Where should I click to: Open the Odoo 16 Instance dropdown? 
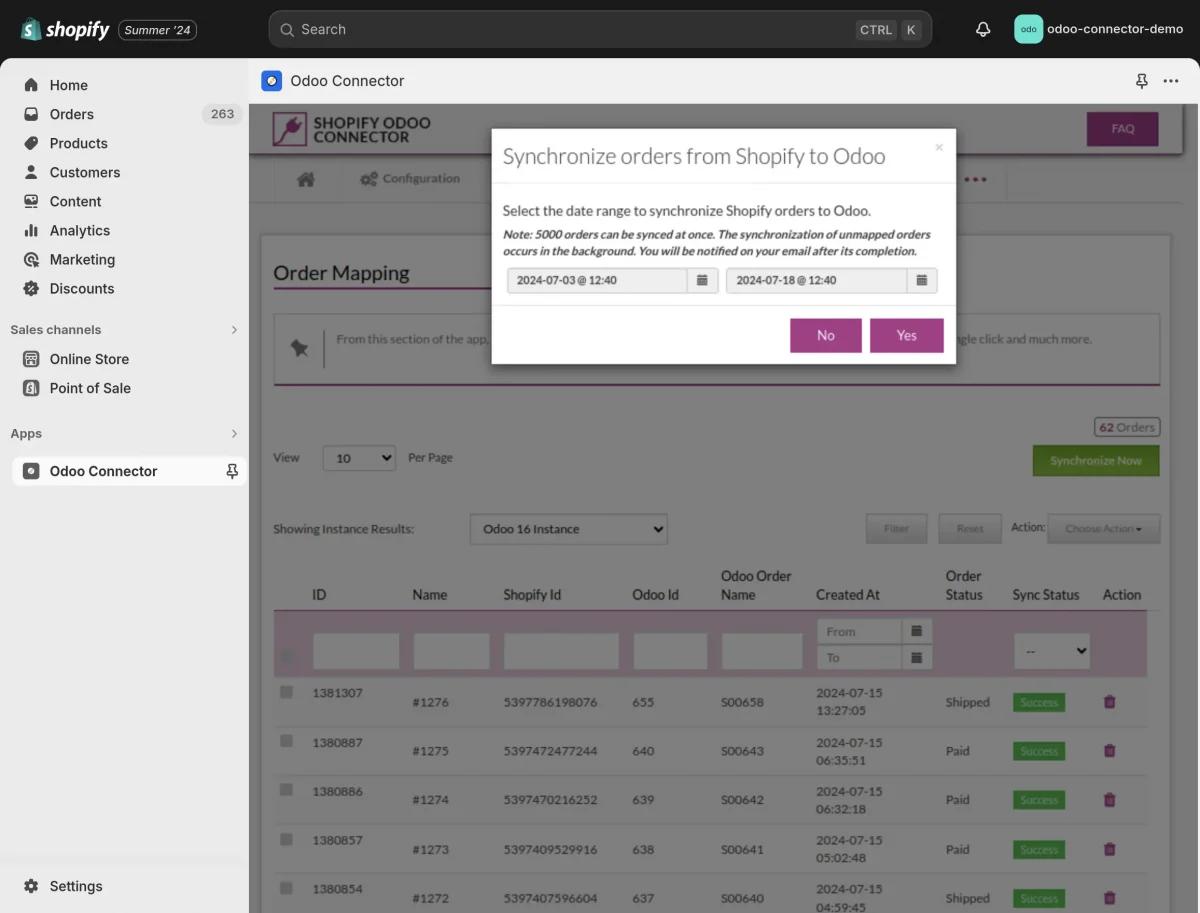click(x=568, y=529)
